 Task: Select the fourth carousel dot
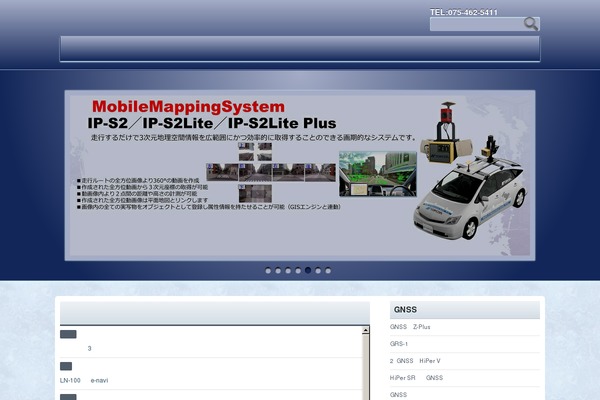click(x=298, y=271)
